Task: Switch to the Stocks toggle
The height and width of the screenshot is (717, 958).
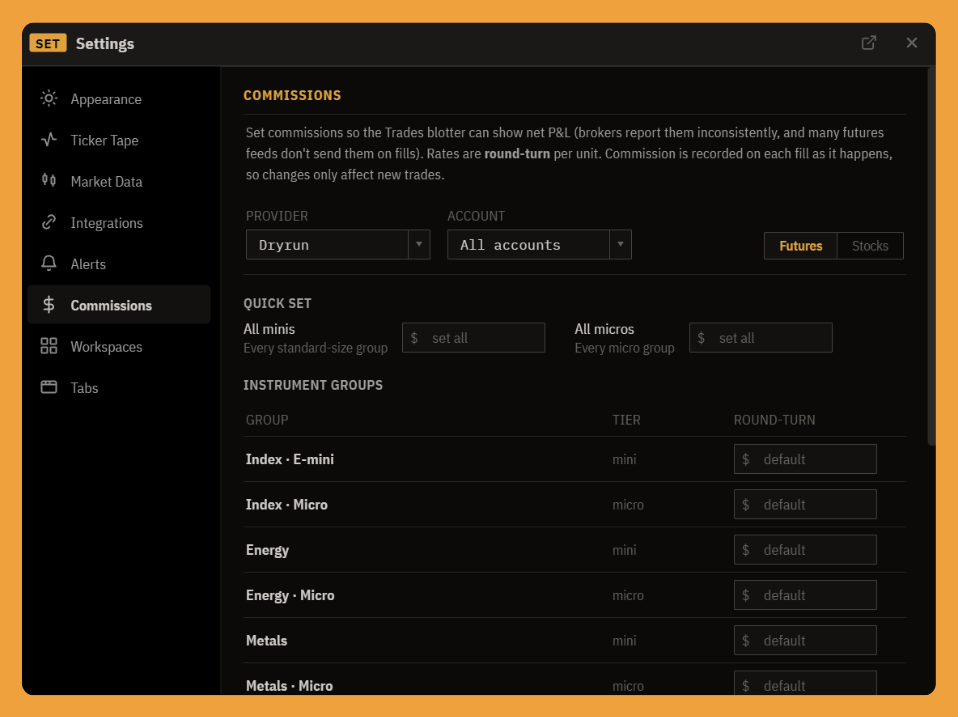Action: pyautogui.click(x=870, y=246)
